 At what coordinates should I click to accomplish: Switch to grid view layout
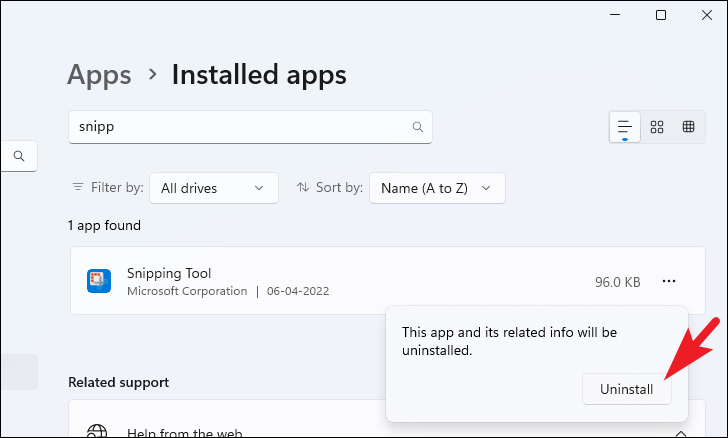click(x=656, y=127)
